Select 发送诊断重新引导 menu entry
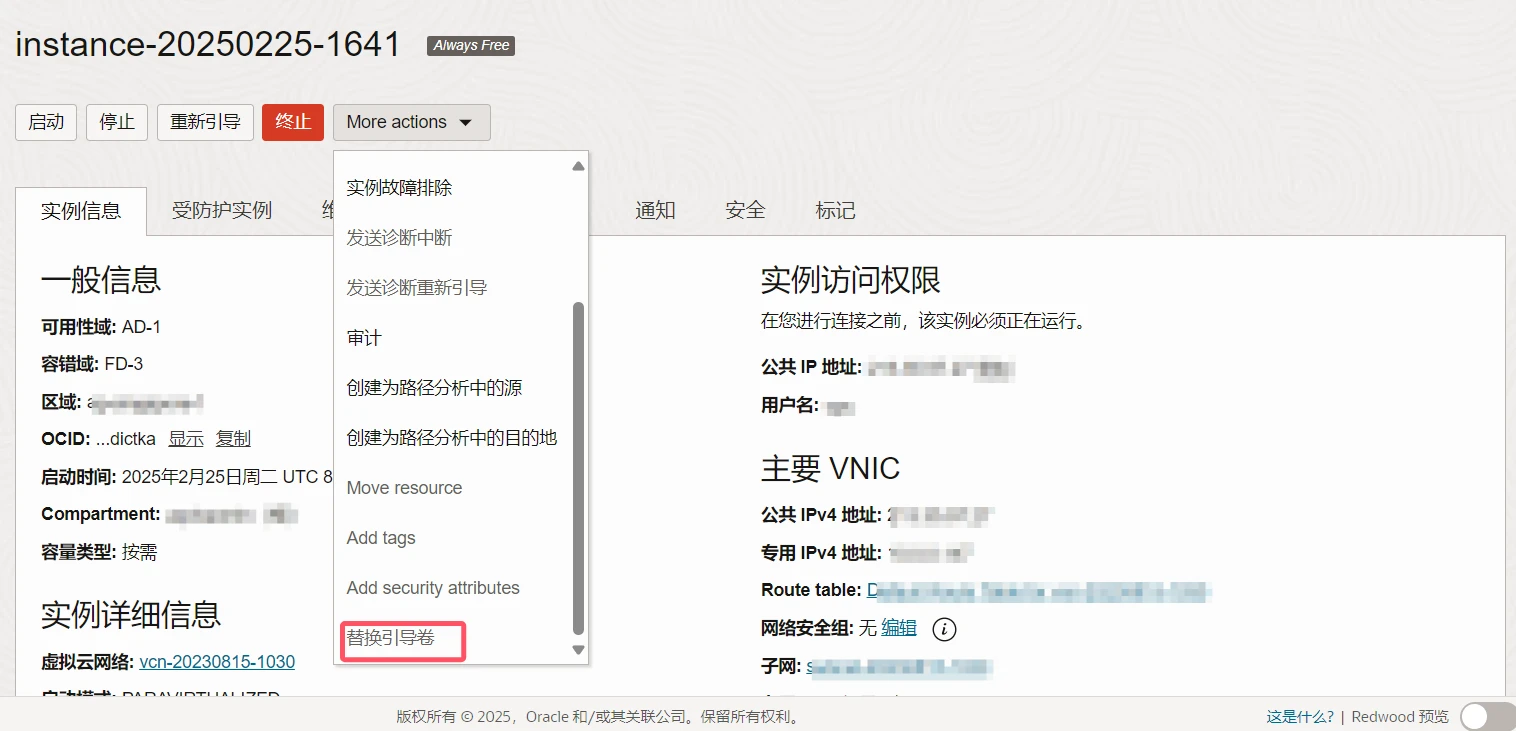 416,288
